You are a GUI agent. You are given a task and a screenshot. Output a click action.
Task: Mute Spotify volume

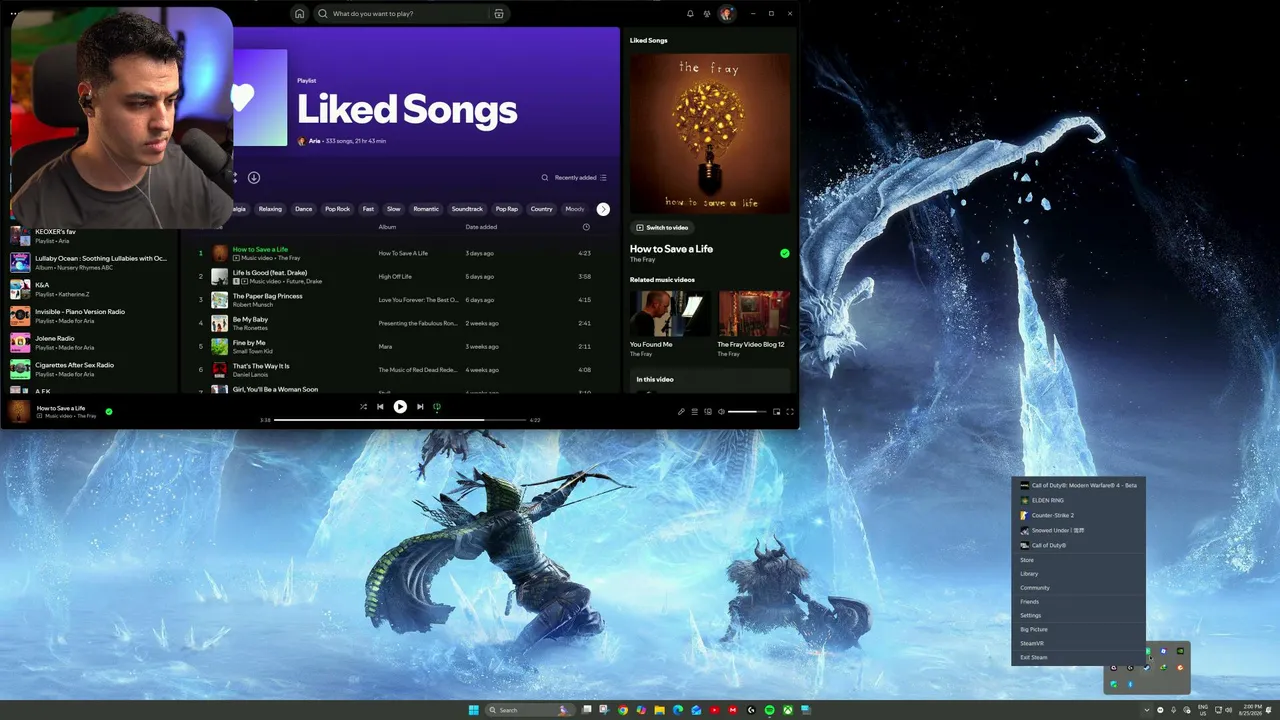click(721, 412)
